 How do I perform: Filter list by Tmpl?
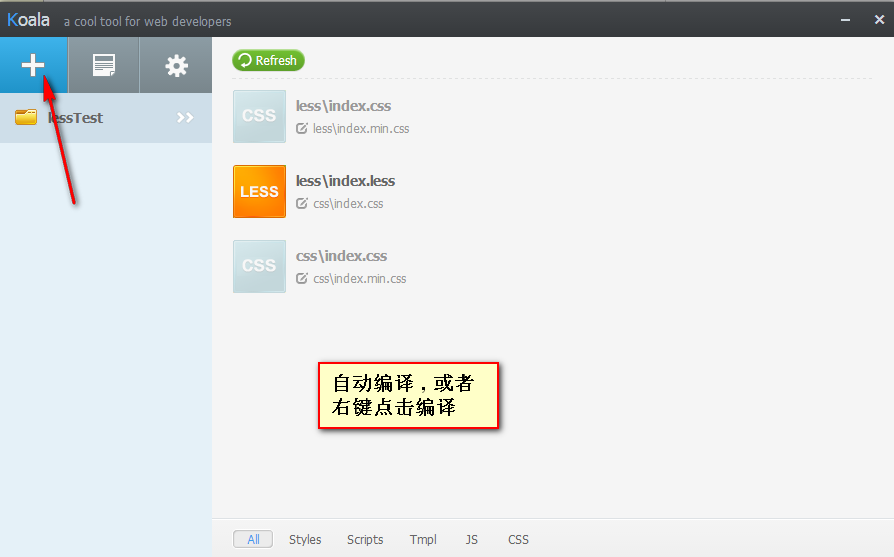(423, 539)
